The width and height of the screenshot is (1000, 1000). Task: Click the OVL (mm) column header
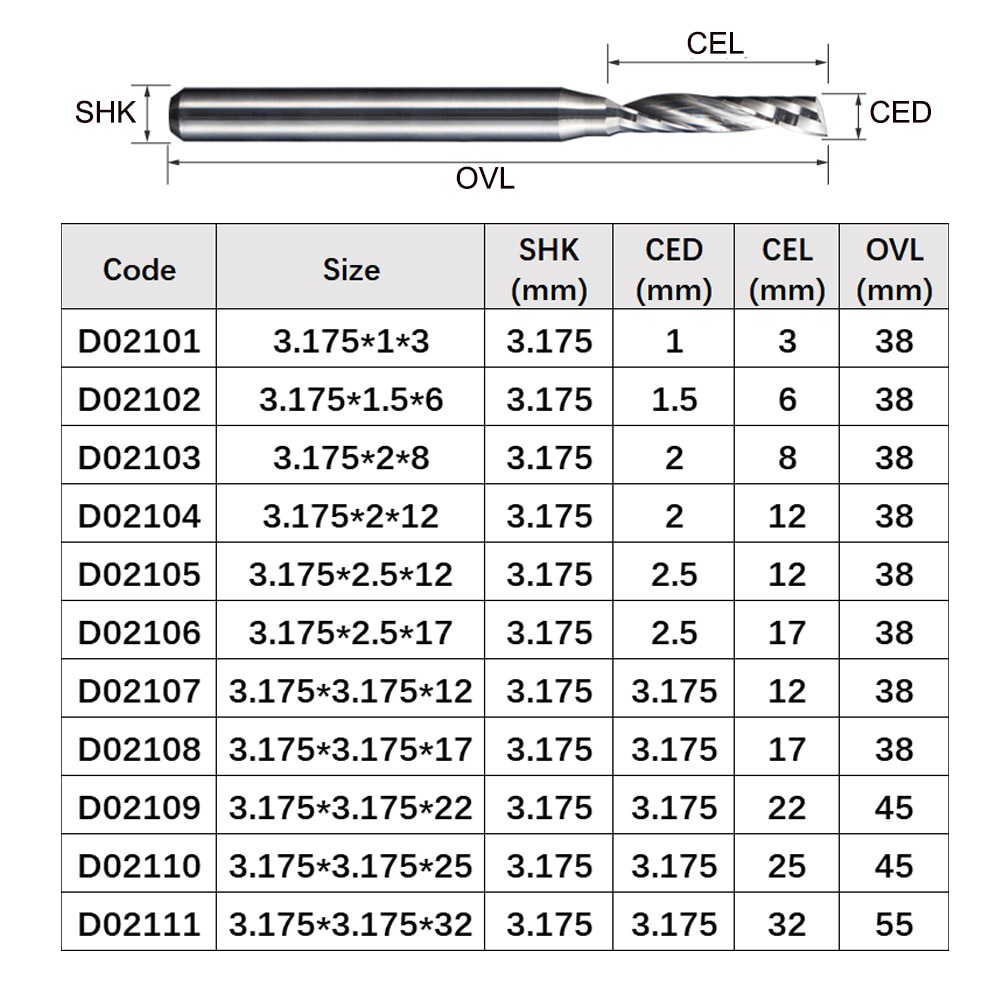point(894,267)
